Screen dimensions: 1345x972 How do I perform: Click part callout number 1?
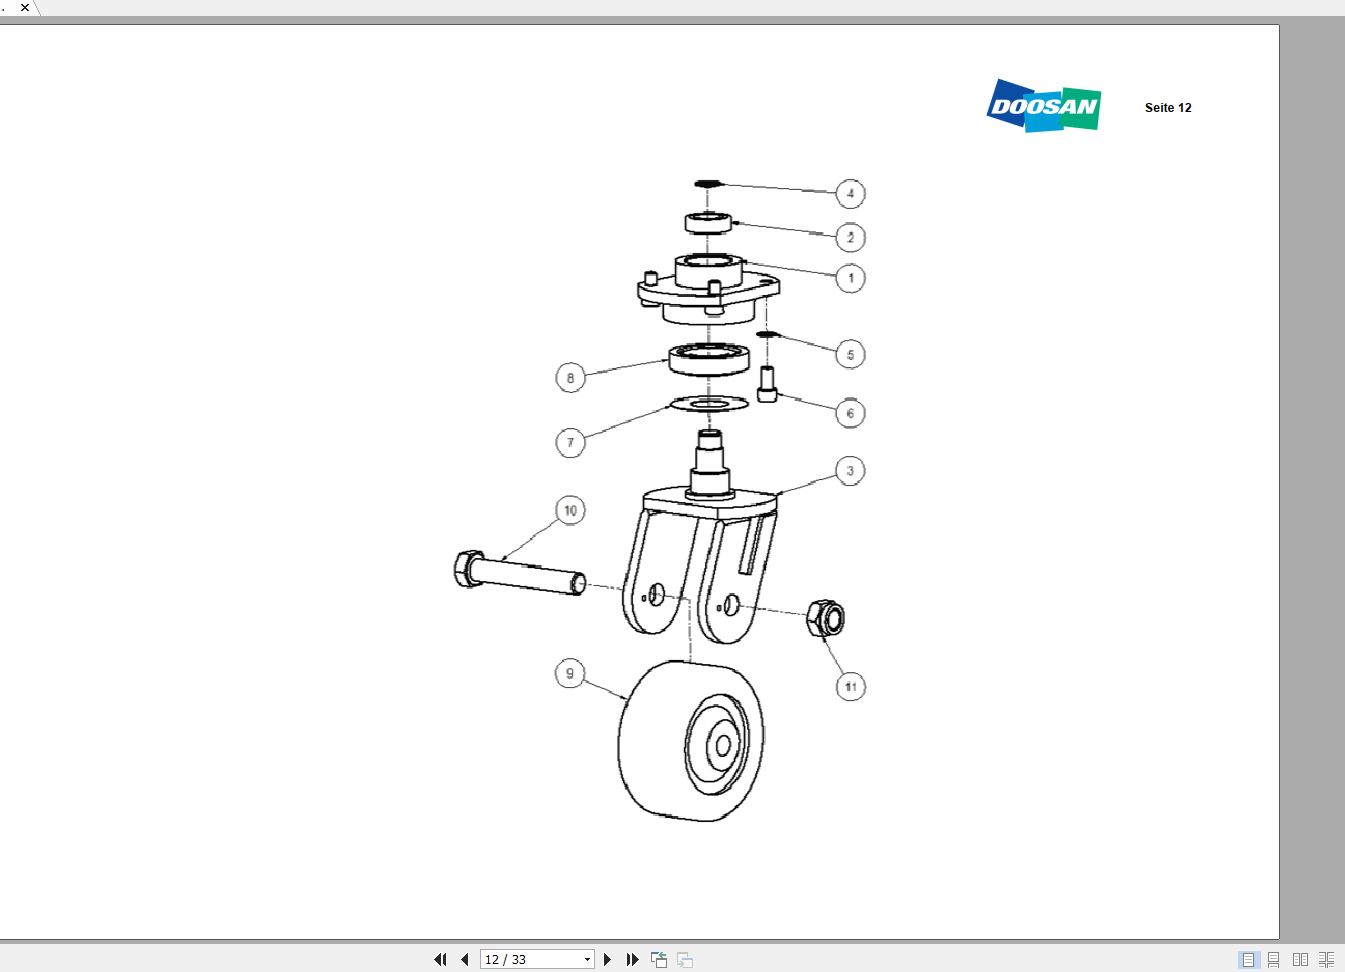(x=850, y=278)
